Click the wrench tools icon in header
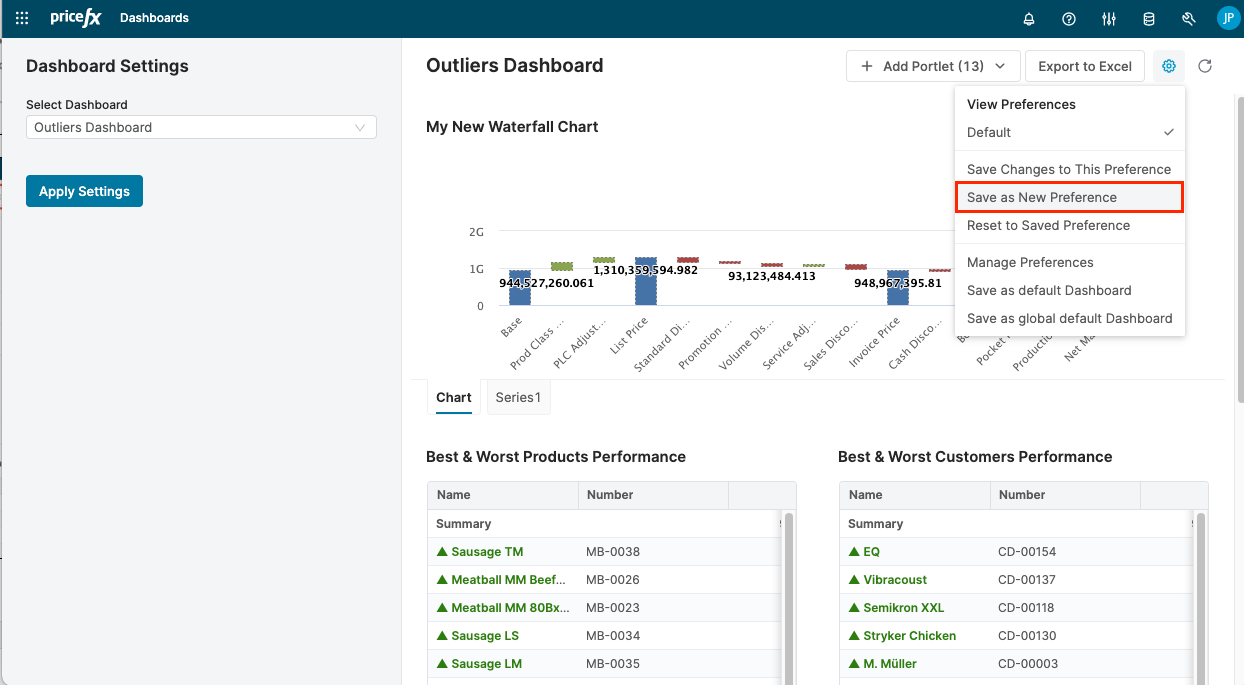This screenshot has width=1244, height=685. coord(1188,18)
